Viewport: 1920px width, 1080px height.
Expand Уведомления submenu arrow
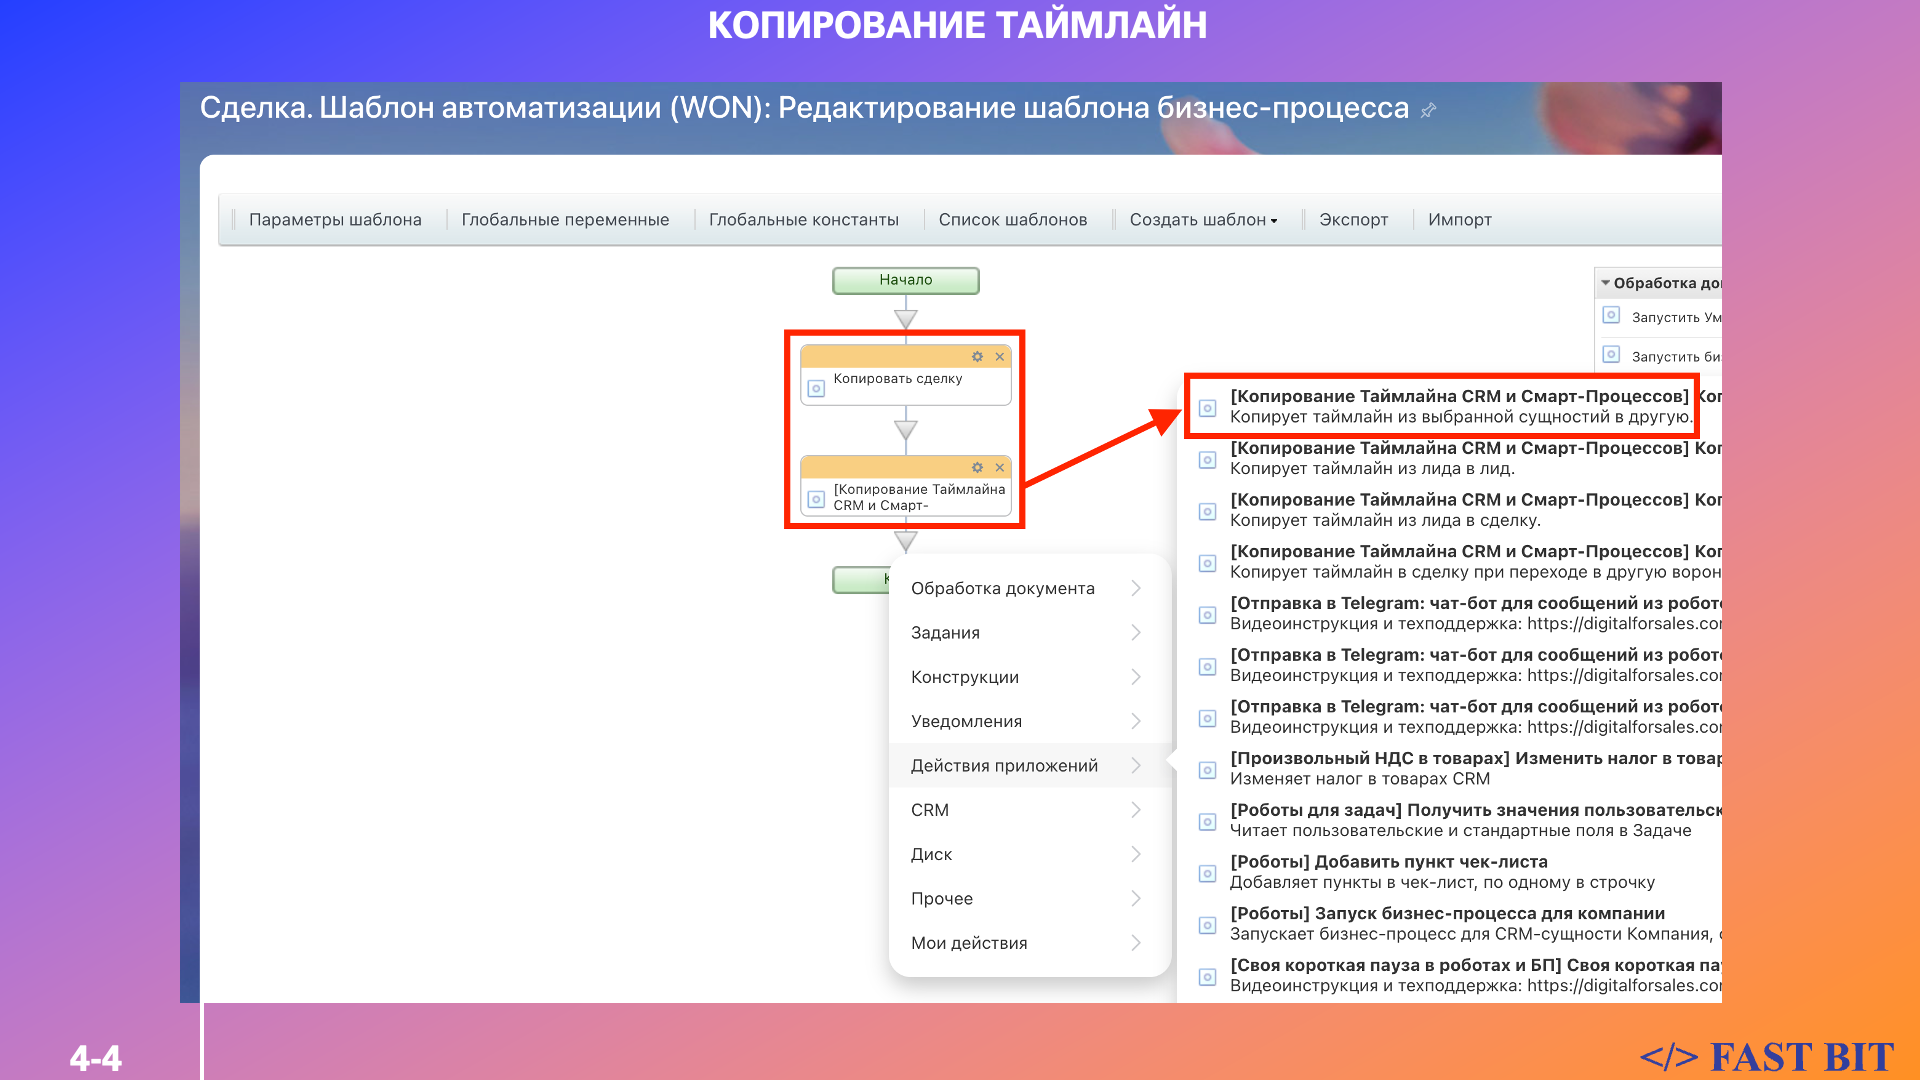tap(1136, 721)
